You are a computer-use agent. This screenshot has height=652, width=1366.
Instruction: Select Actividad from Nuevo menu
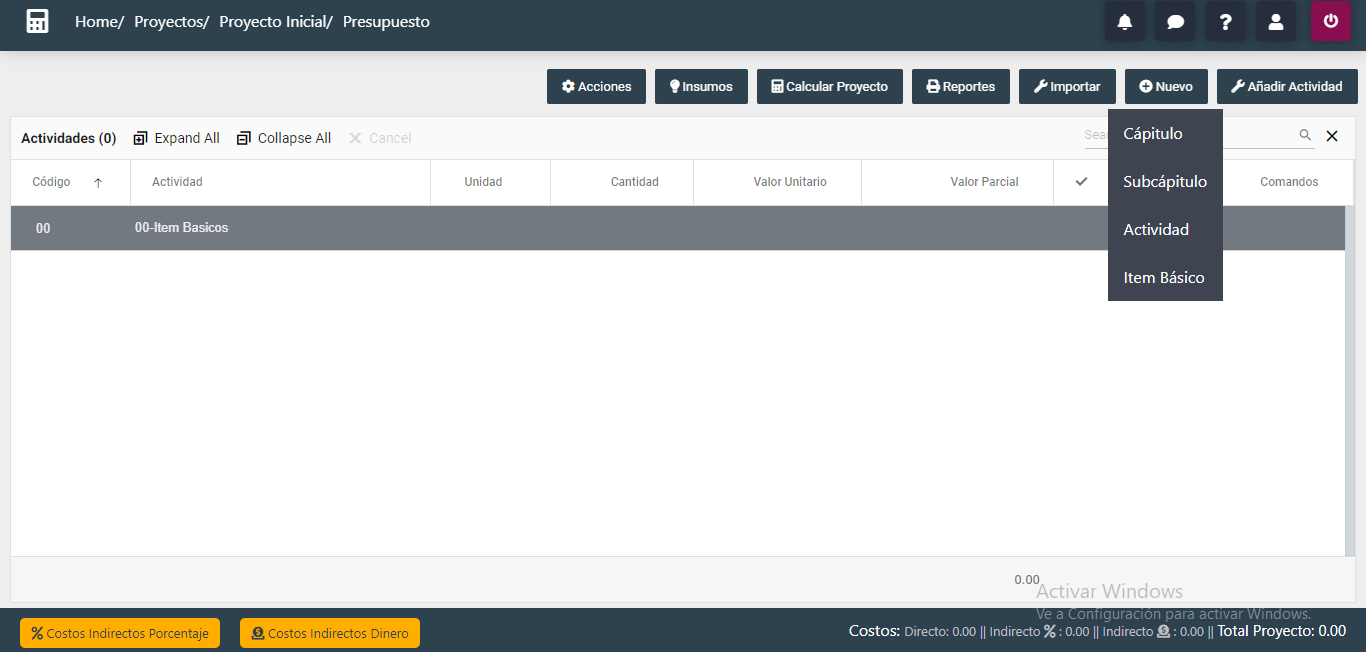click(1165, 230)
